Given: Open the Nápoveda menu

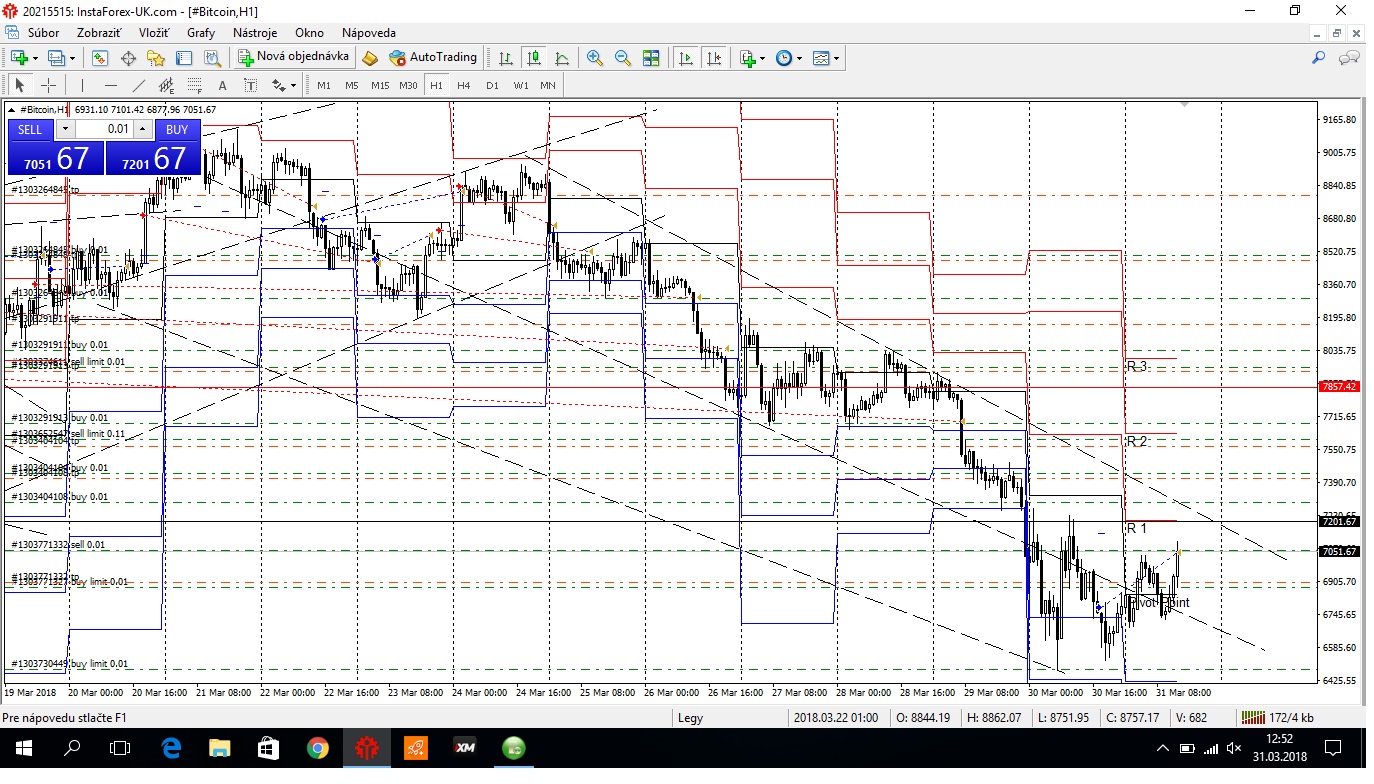Looking at the screenshot, I should click(x=369, y=33).
